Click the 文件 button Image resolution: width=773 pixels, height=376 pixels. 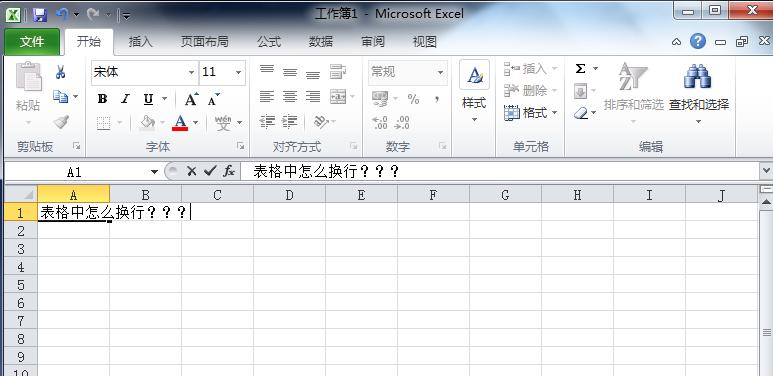tap(32, 42)
